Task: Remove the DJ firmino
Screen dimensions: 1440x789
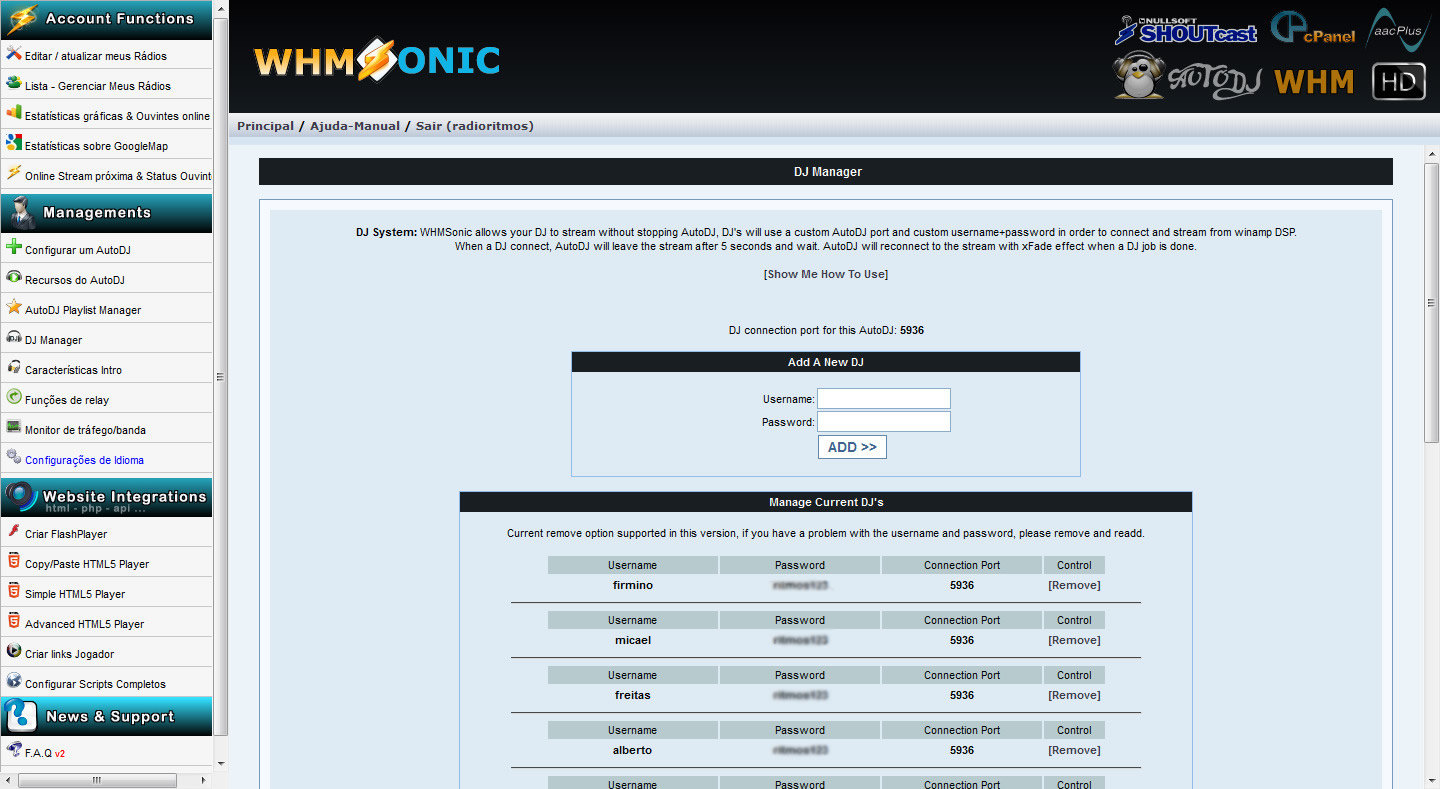Action: pos(1074,585)
